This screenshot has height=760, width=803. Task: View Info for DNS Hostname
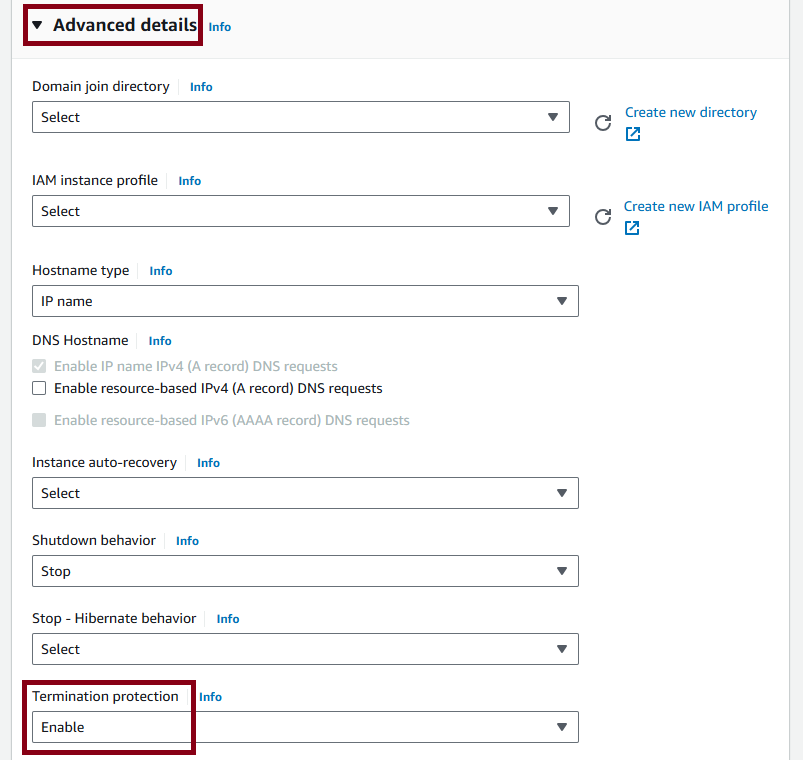point(160,341)
